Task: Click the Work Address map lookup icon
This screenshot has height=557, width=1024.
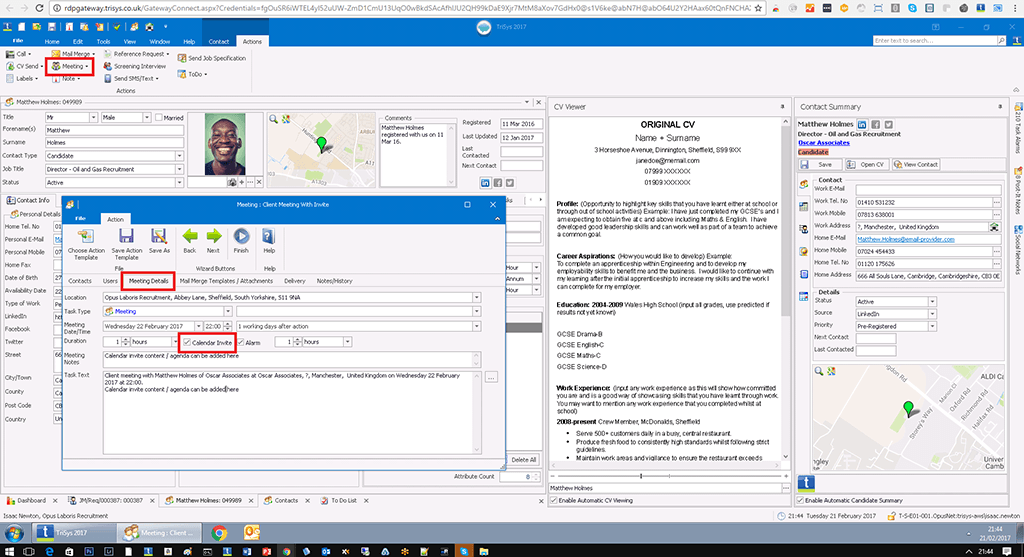Action: (994, 227)
